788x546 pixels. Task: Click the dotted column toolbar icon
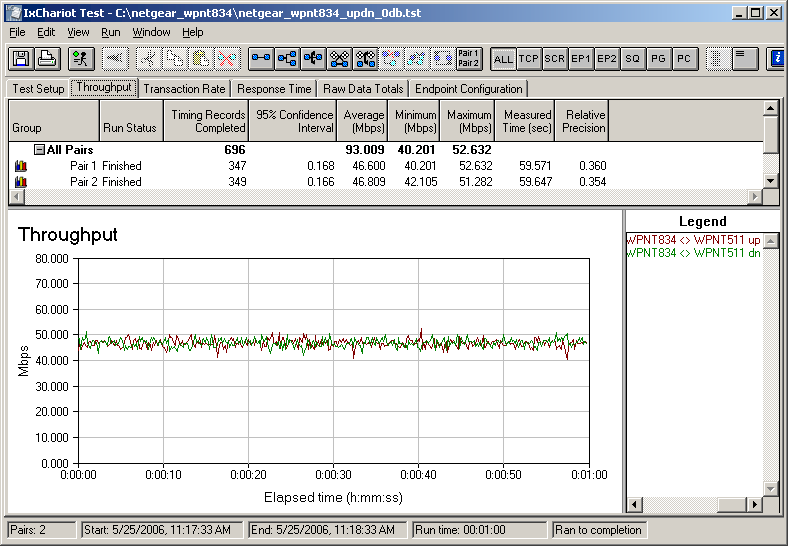719,59
